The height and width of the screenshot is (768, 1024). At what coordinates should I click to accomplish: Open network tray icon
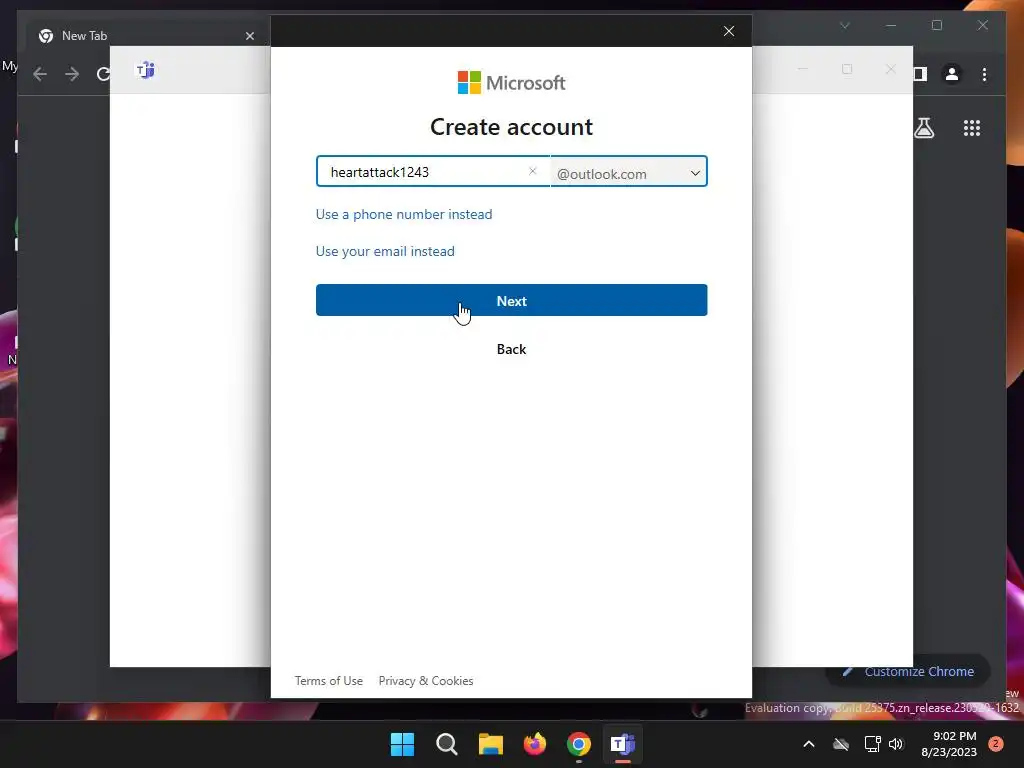tap(872, 744)
